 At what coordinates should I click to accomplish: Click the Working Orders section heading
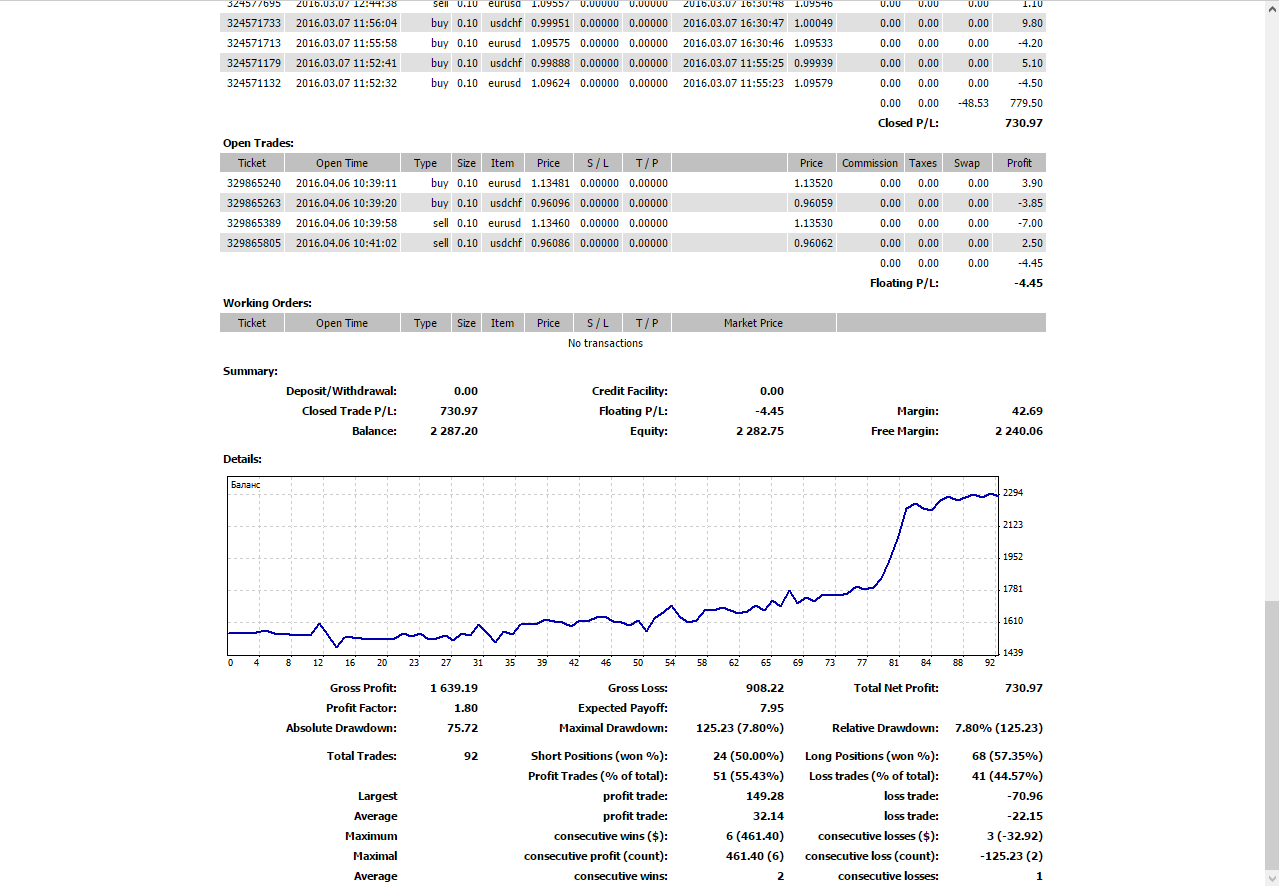(267, 303)
